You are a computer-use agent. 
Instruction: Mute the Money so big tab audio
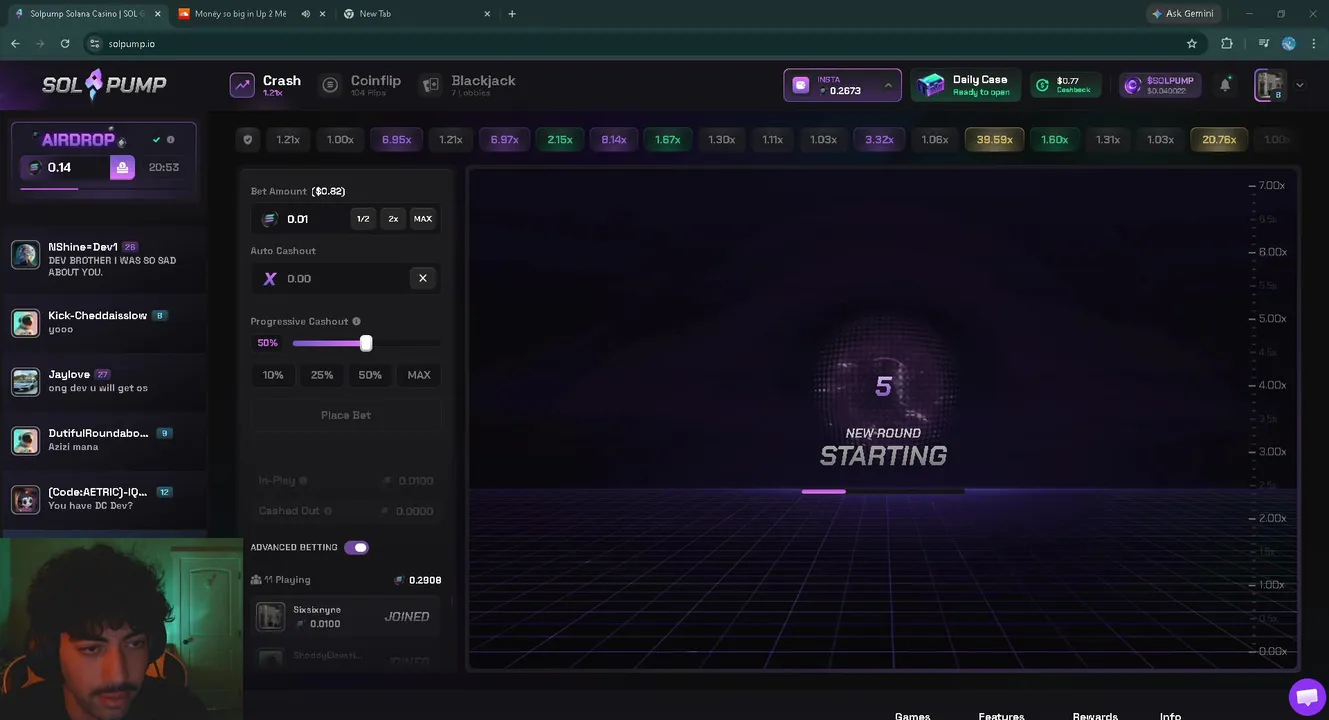[306, 14]
